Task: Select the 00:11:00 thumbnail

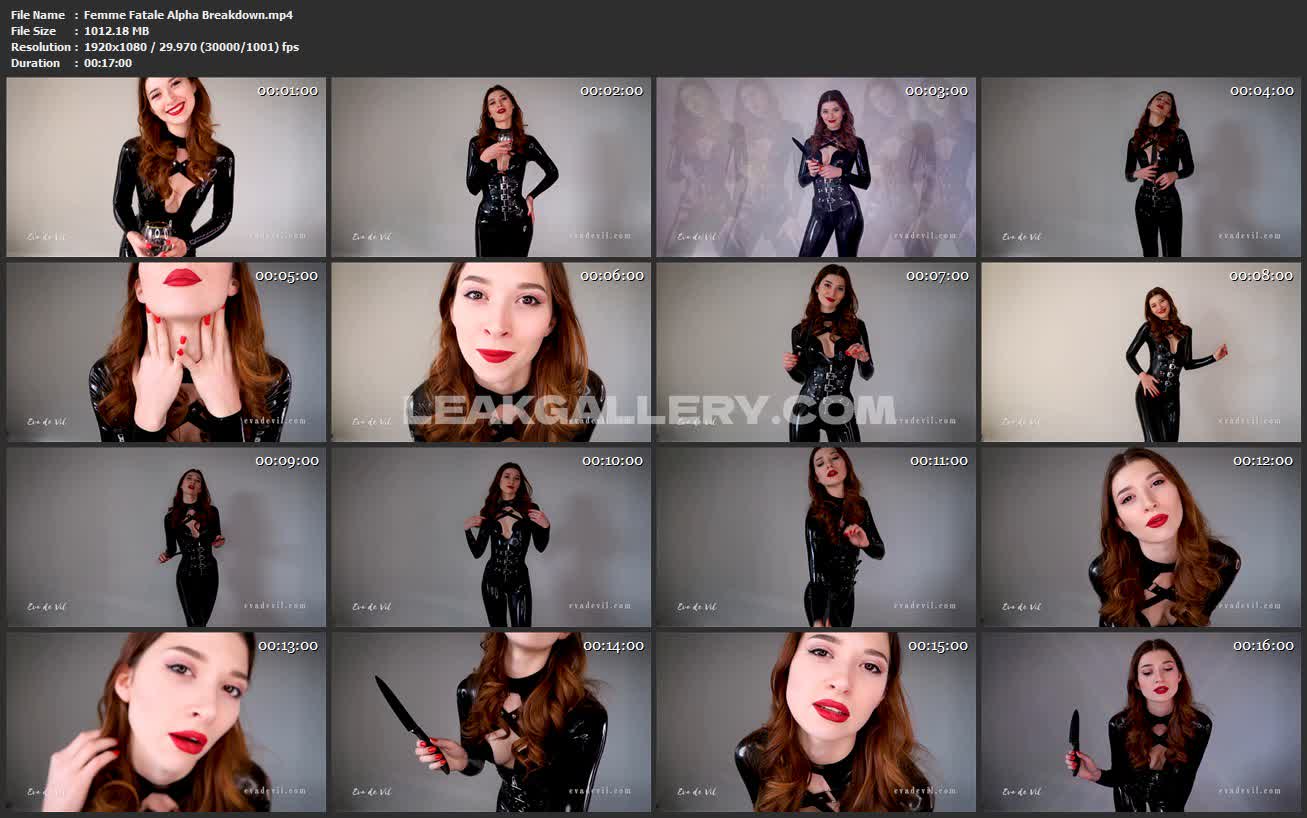Action: [816, 537]
